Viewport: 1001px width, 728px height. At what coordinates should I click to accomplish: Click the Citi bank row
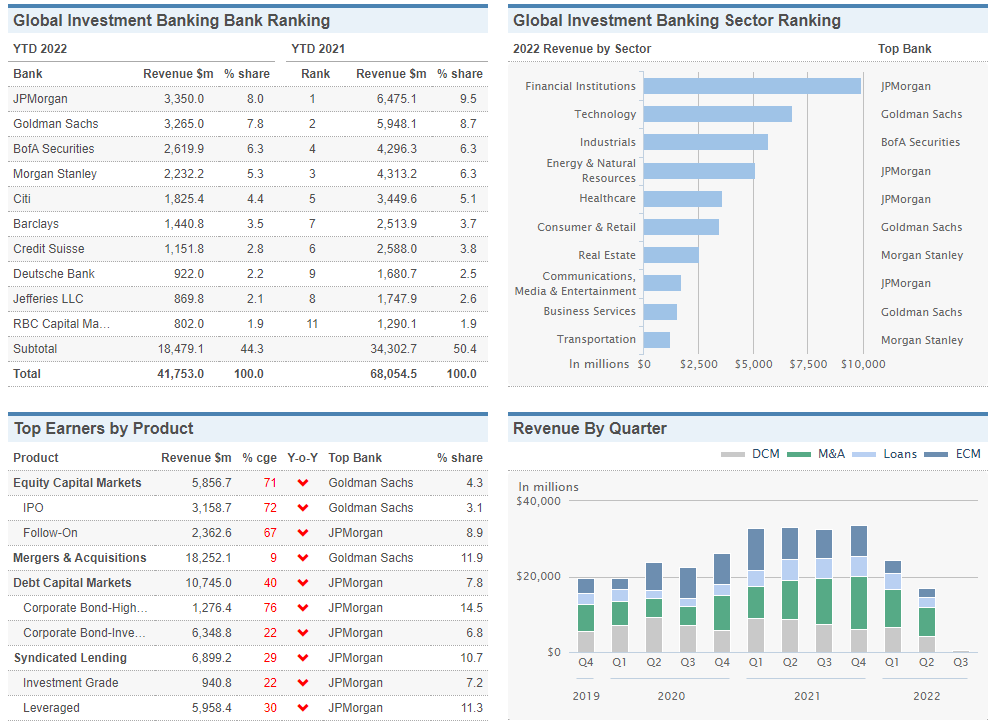click(248, 199)
